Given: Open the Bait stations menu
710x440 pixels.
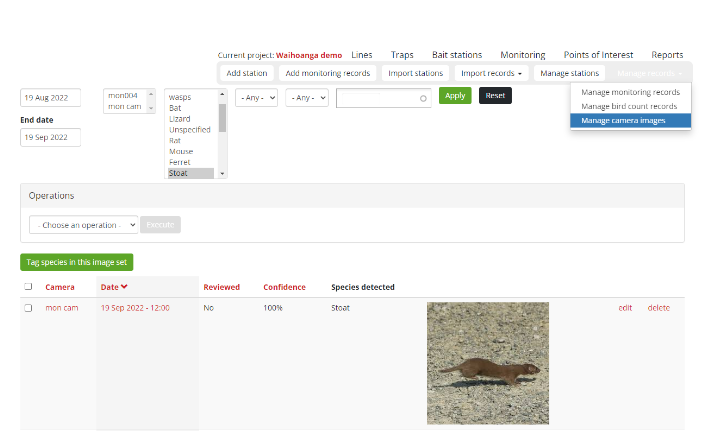Looking at the screenshot, I should (x=457, y=55).
